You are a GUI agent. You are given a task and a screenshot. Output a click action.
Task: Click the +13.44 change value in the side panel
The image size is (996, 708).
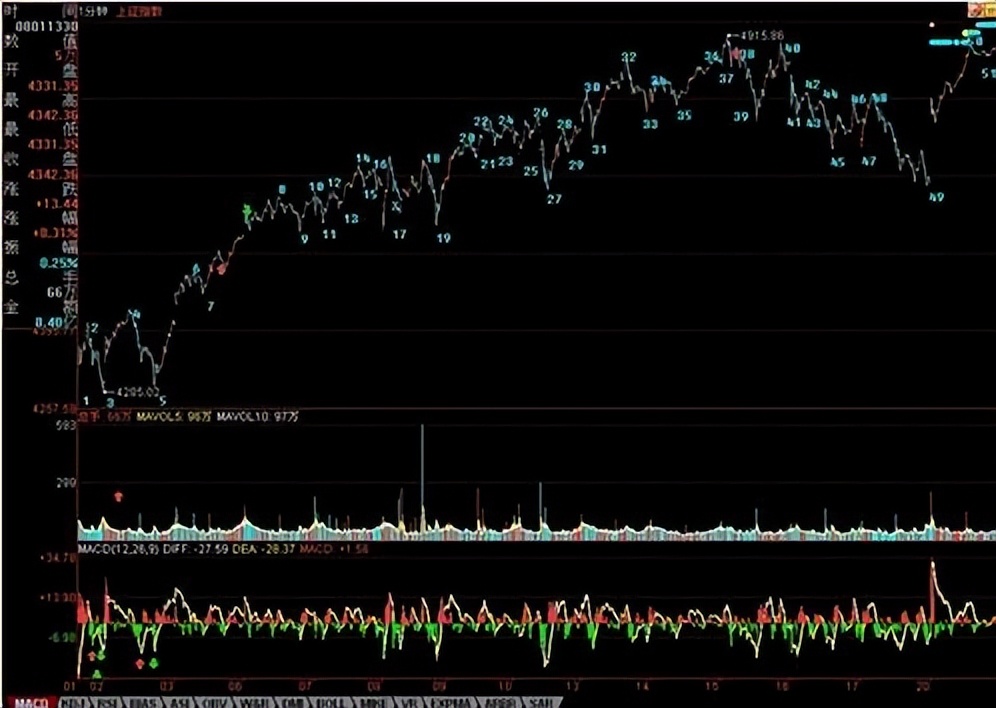point(57,204)
